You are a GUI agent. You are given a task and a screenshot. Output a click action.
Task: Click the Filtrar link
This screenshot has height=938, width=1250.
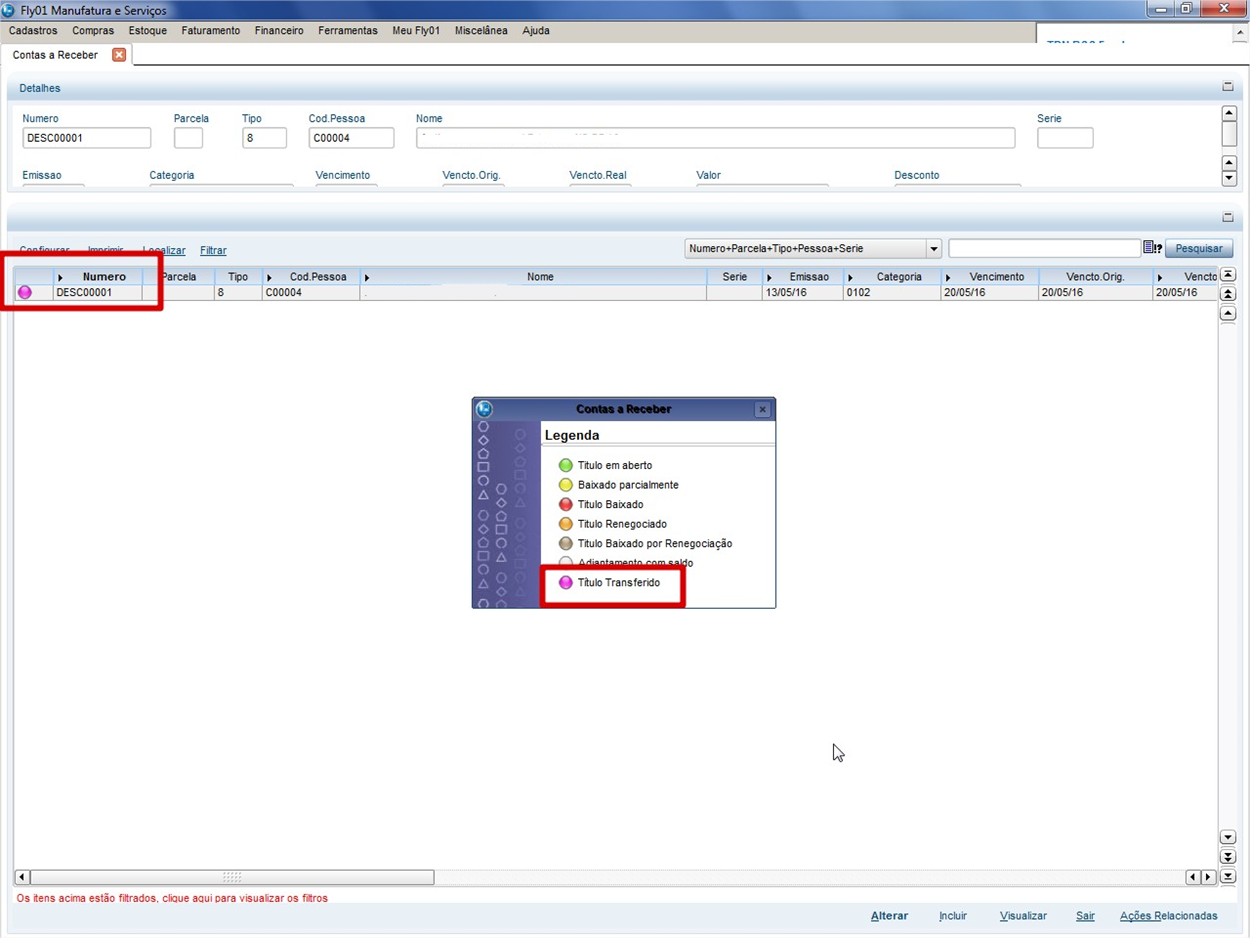213,251
